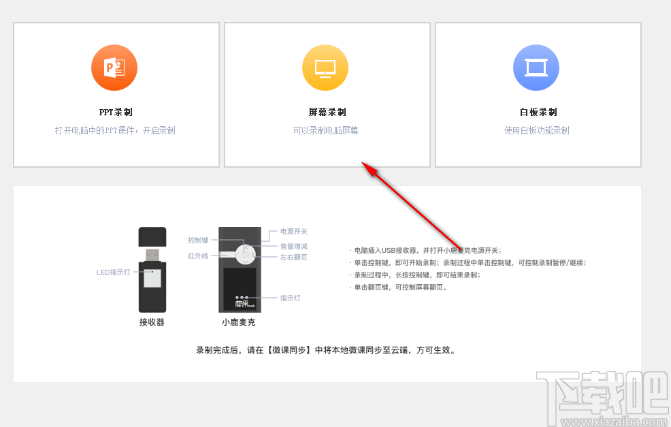Select the PPT录制 title text

pos(116,112)
